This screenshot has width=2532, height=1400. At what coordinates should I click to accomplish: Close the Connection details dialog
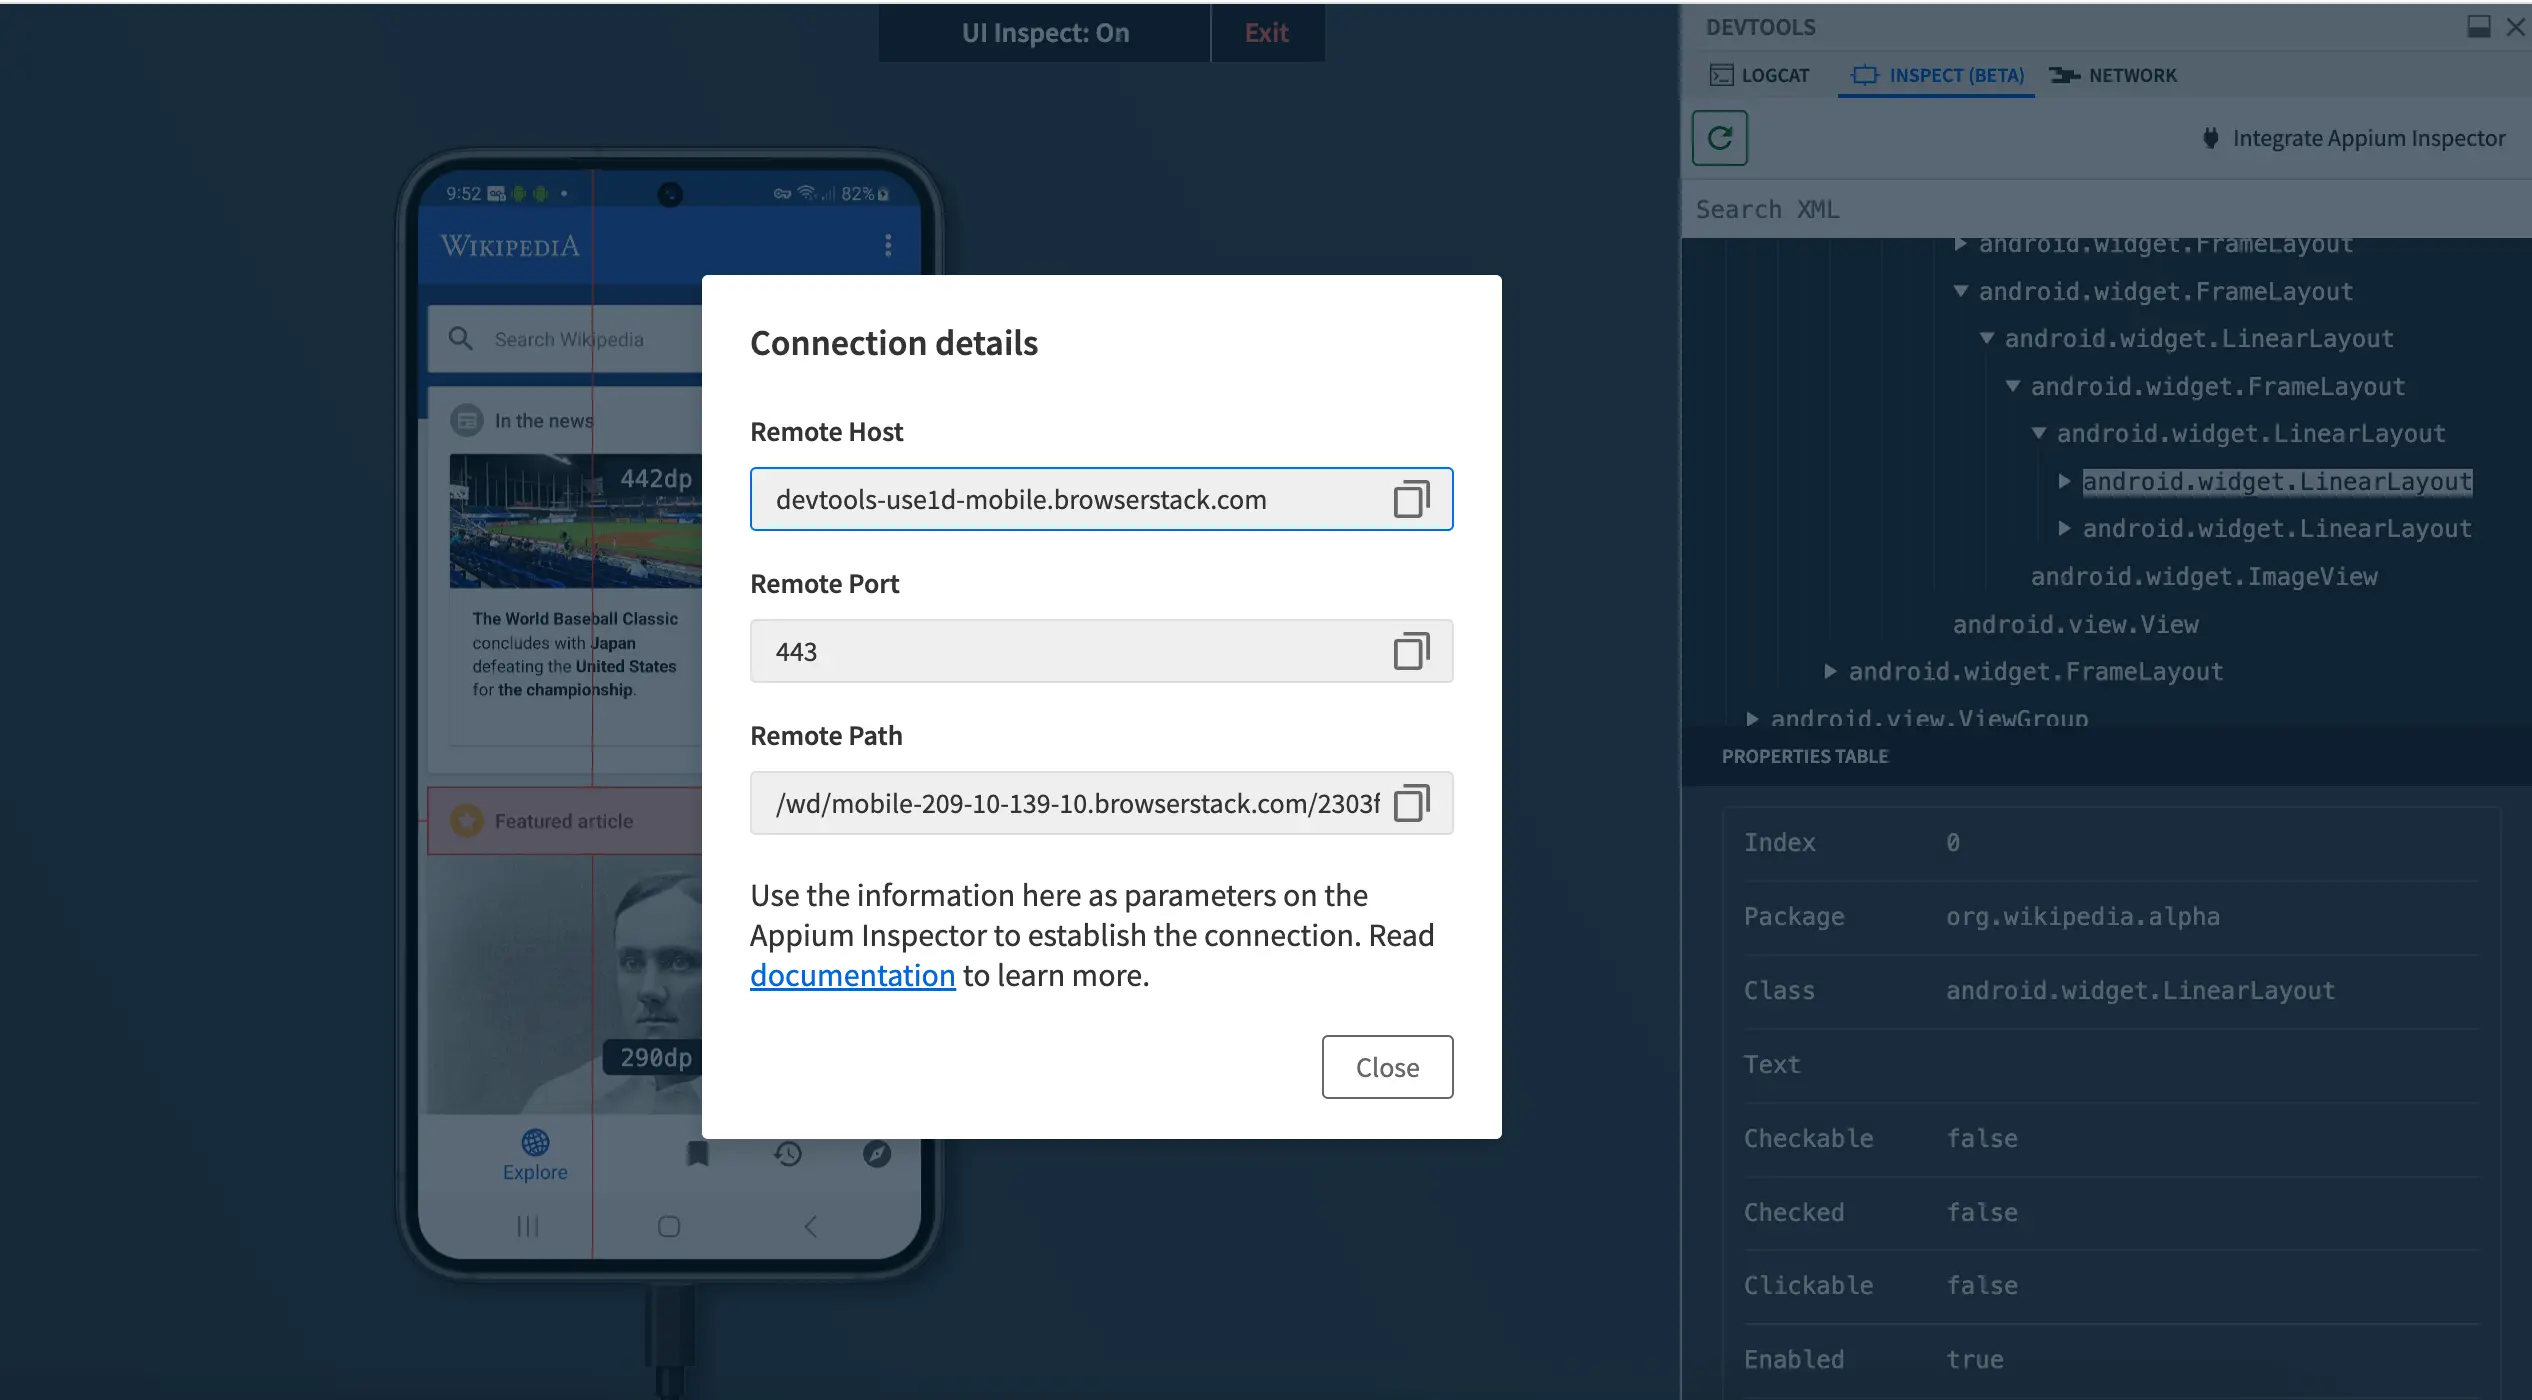tap(1386, 1067)
